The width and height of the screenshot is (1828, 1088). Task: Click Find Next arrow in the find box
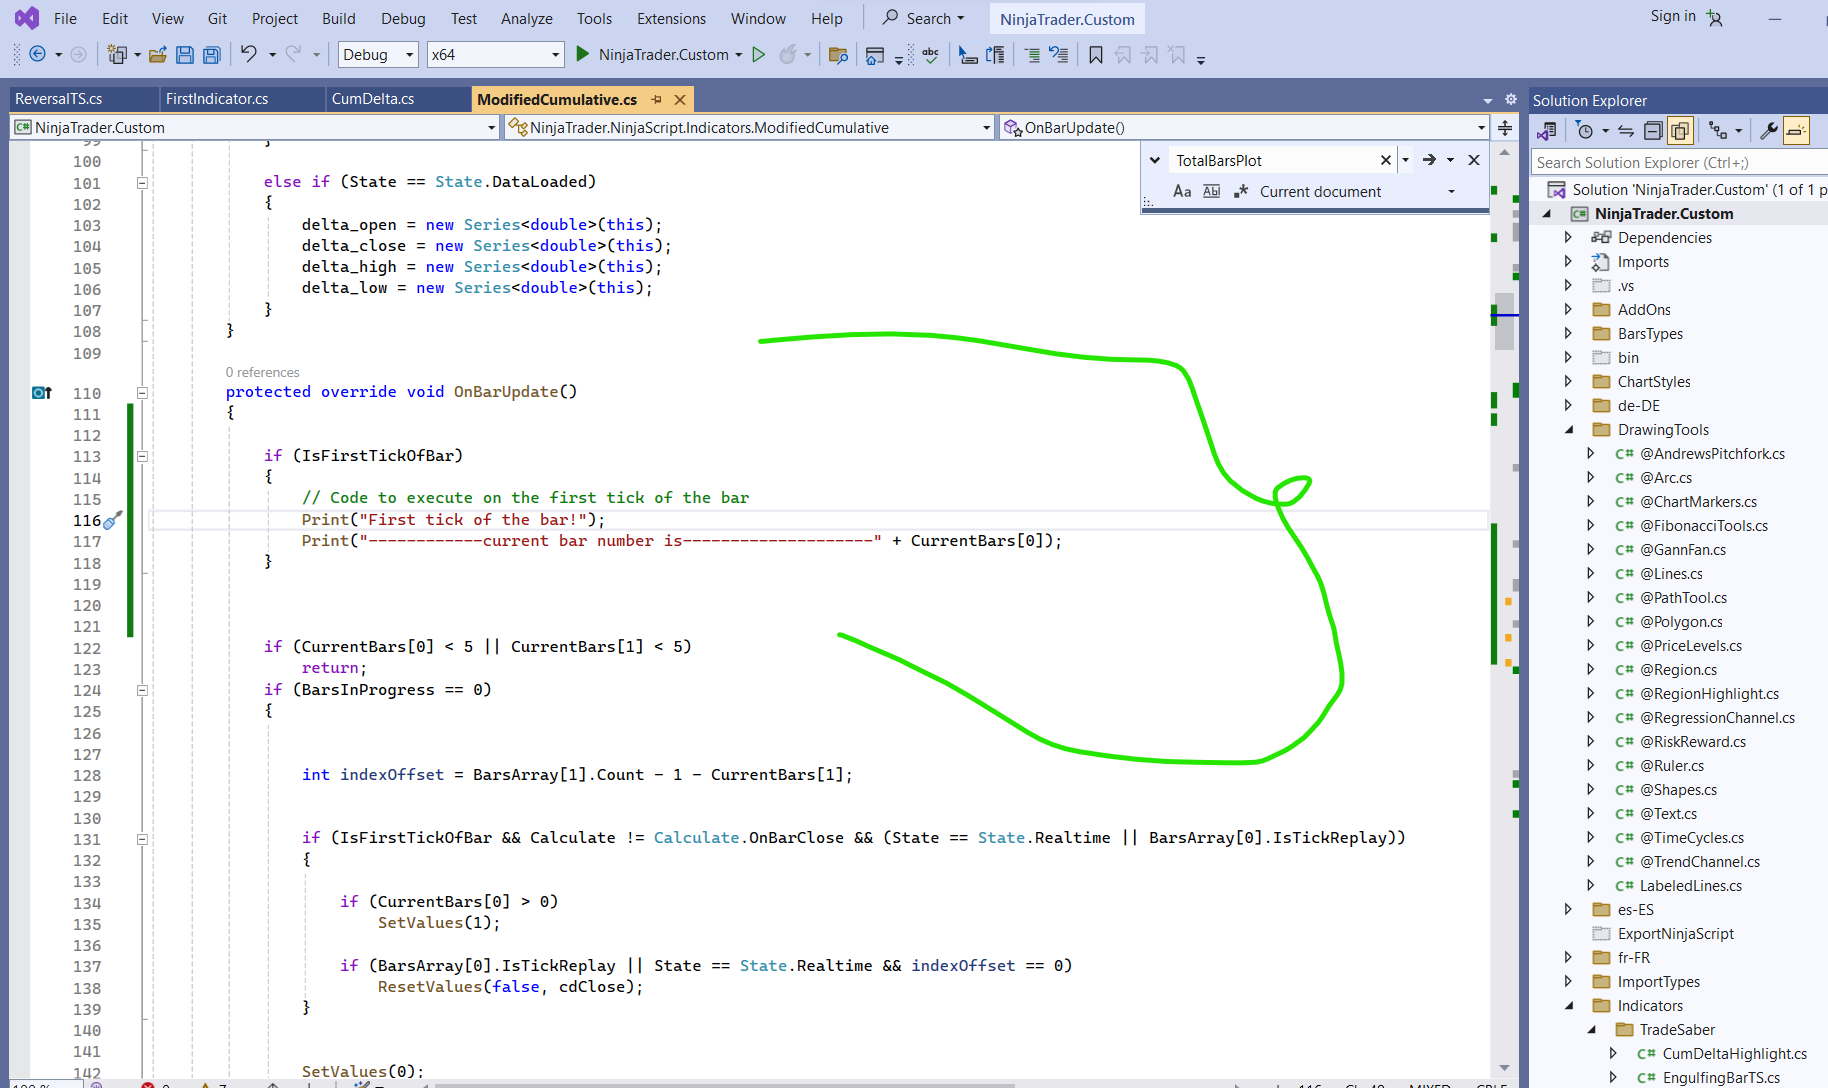click(1429, 160)
